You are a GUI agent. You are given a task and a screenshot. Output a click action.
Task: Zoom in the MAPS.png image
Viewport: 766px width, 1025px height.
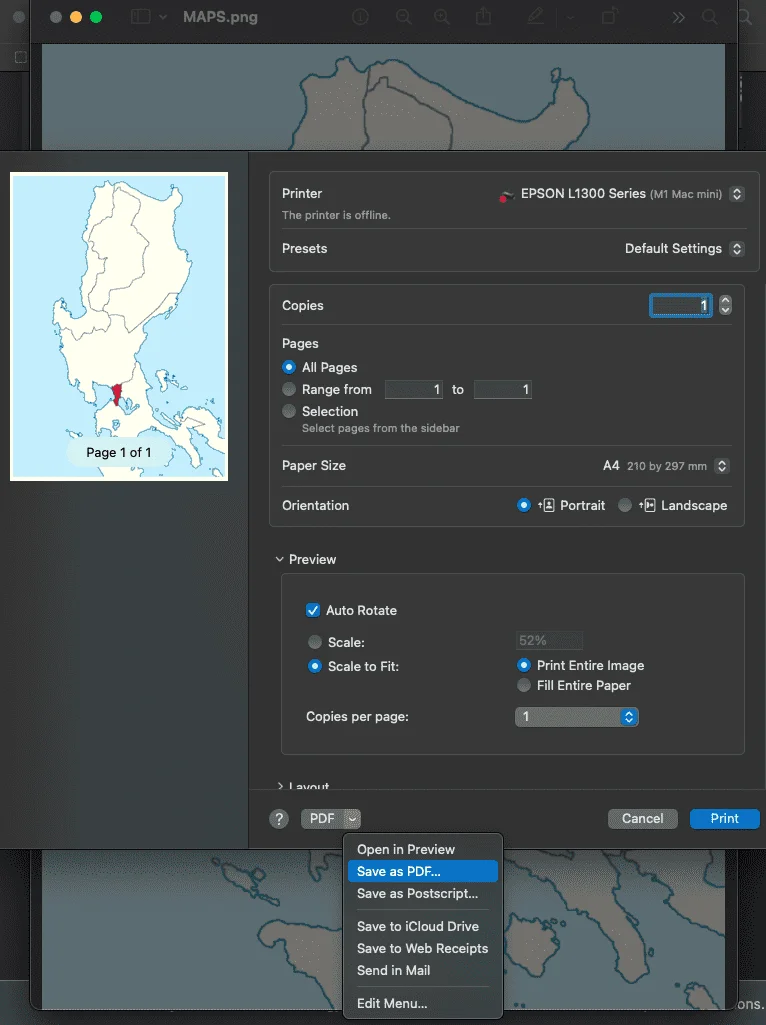[x=442, y=17]
